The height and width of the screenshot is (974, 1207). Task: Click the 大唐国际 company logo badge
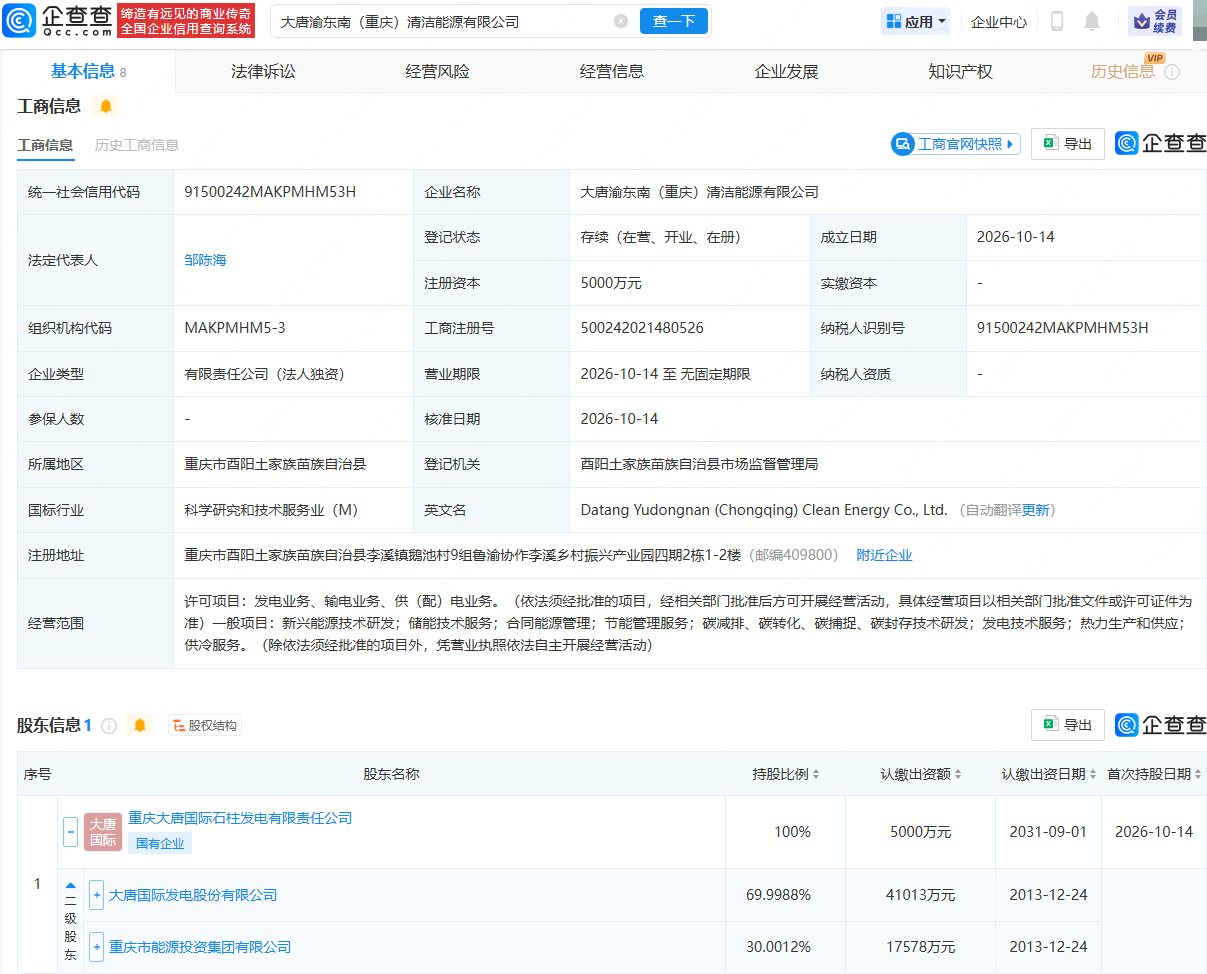pyautogui.click(x=103, y=831)
